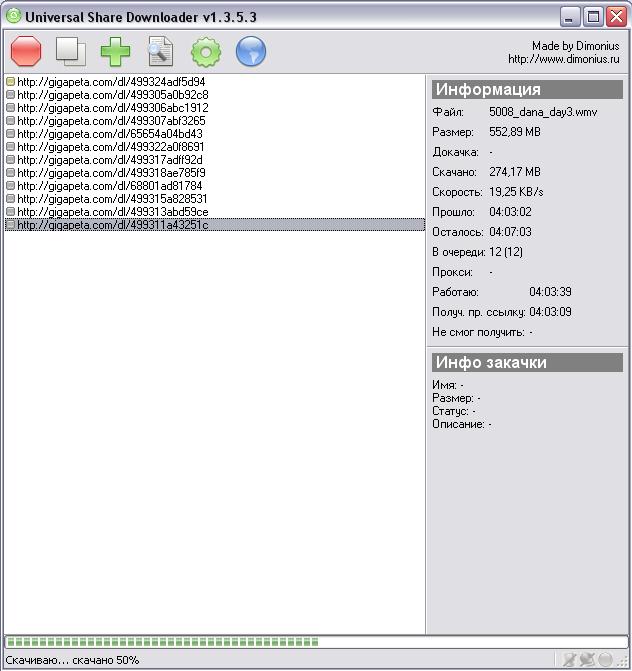
Task: Click the status icon beside 499307abf3265 link
Action: [11, 121]
